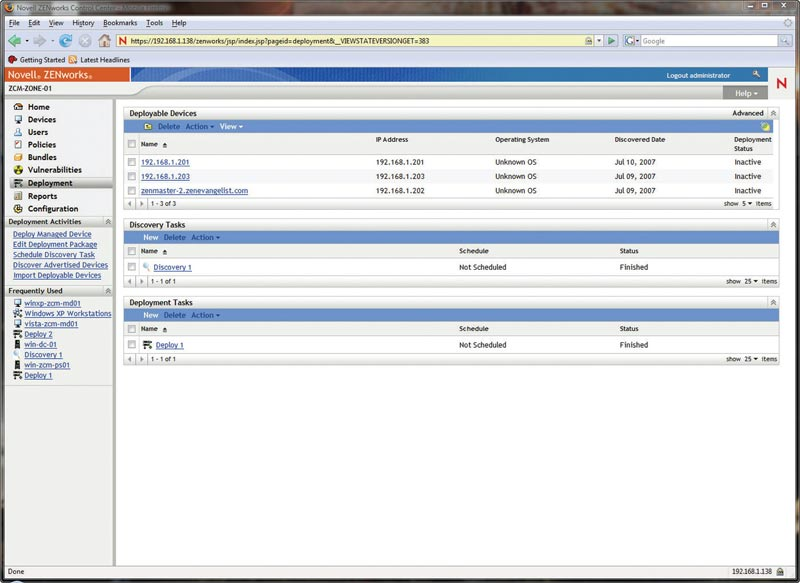Reload the page with the refresh icon
800x583 pixels.
pyautogui.click(x=65, y=41)
